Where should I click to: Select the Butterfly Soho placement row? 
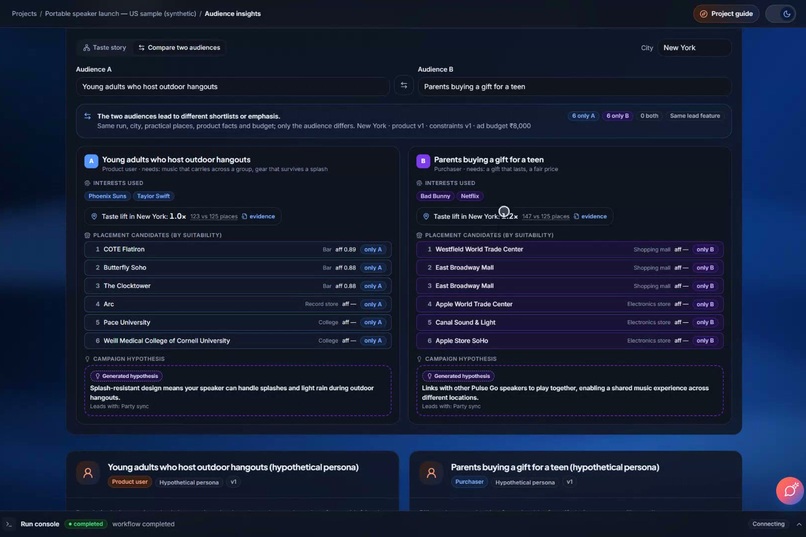[x=238, y=268]
